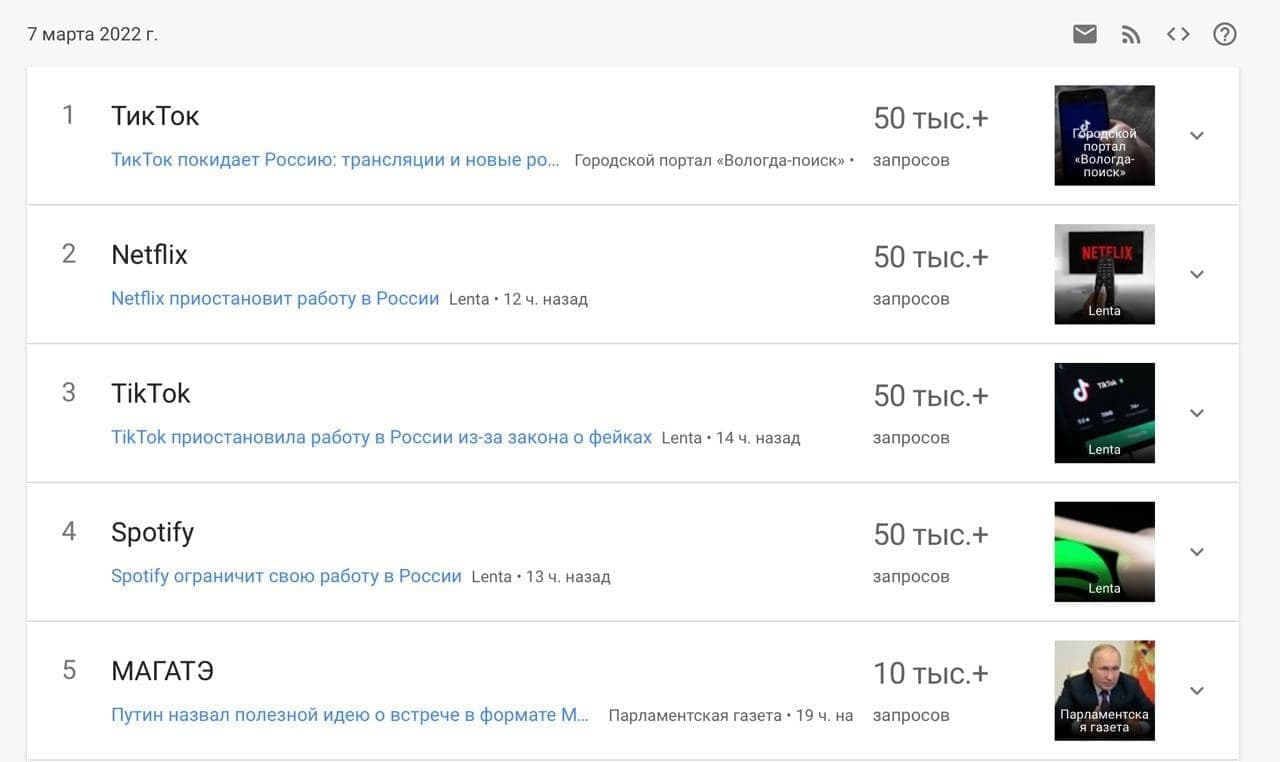Click the «Вологда-поиск» portal thumbnail

coord(1104,135)
